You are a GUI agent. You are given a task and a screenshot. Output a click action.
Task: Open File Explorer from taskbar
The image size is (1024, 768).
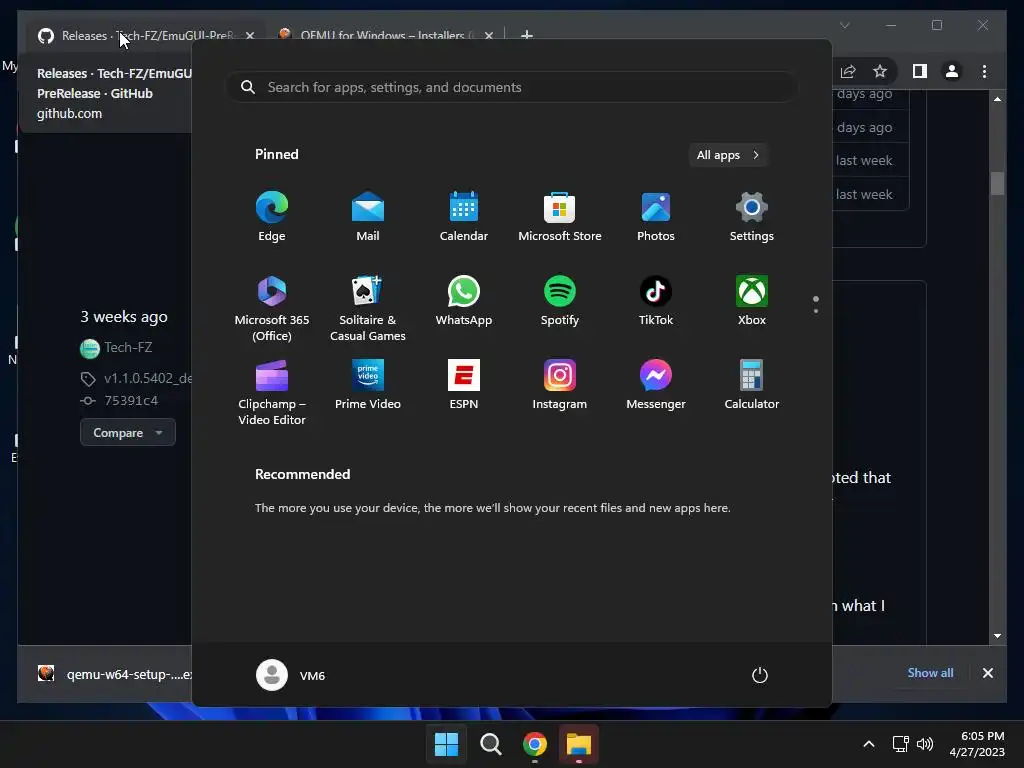click(579, 744)
